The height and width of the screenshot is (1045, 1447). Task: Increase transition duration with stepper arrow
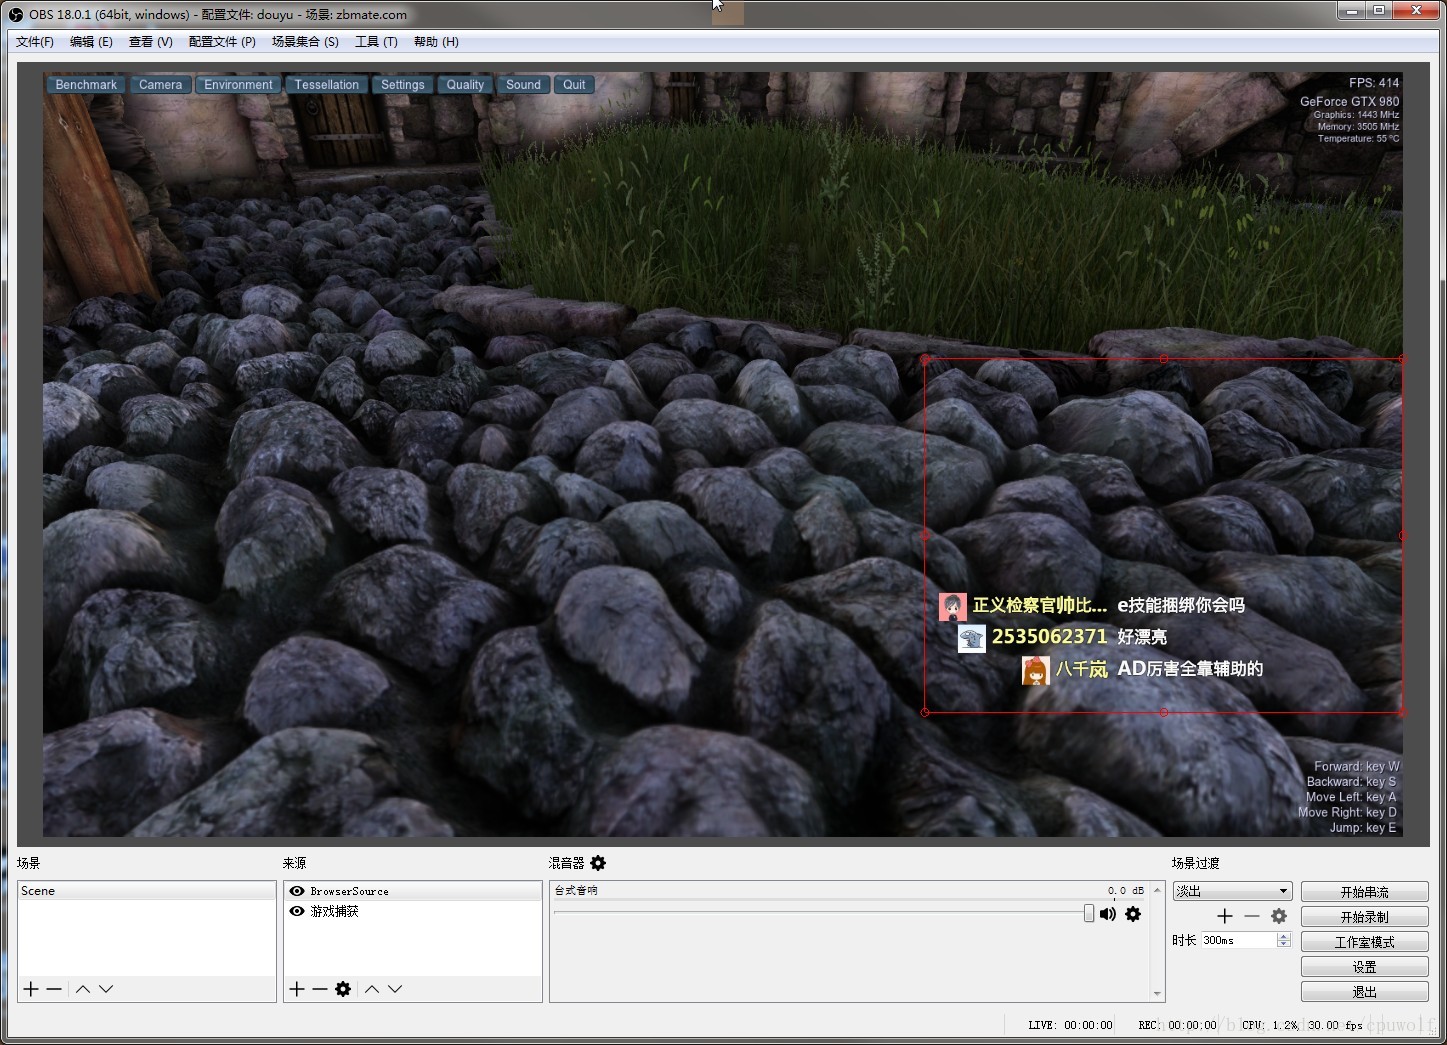[1284, 936]
